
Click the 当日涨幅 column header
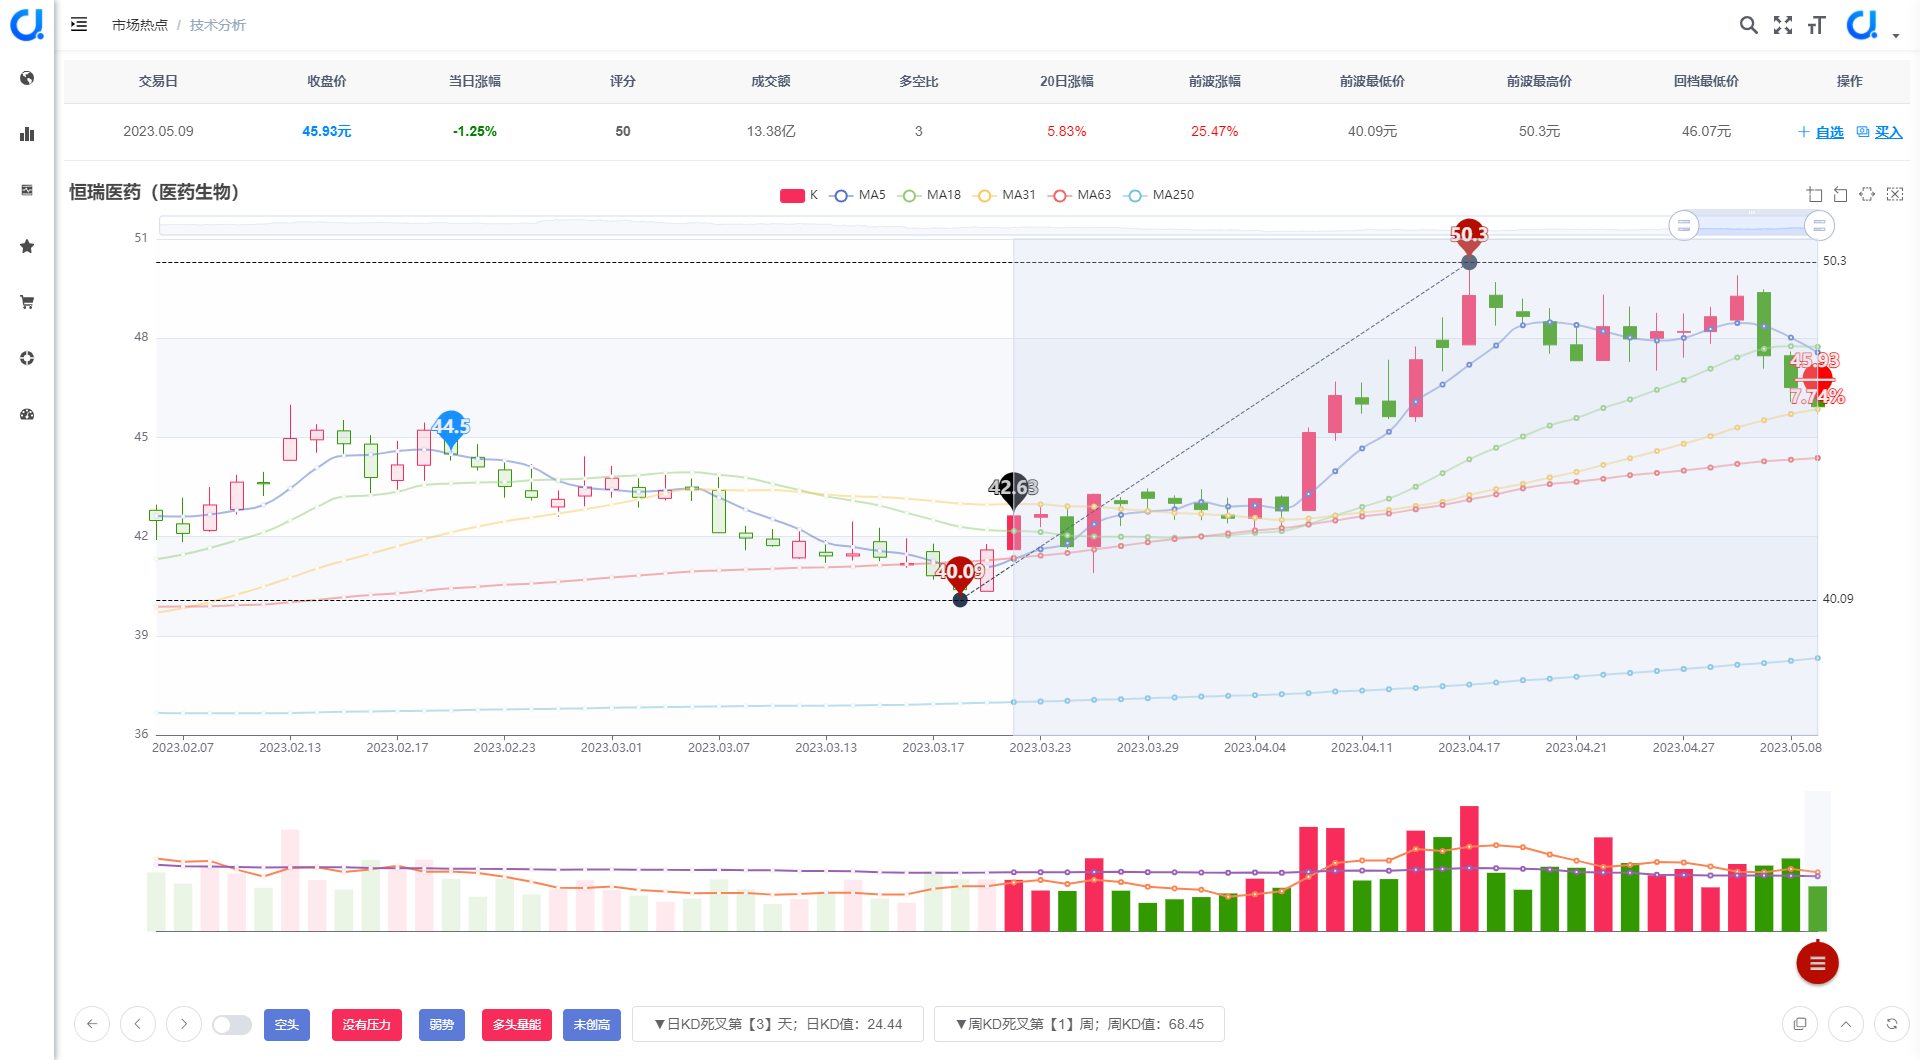coord(475,81)
